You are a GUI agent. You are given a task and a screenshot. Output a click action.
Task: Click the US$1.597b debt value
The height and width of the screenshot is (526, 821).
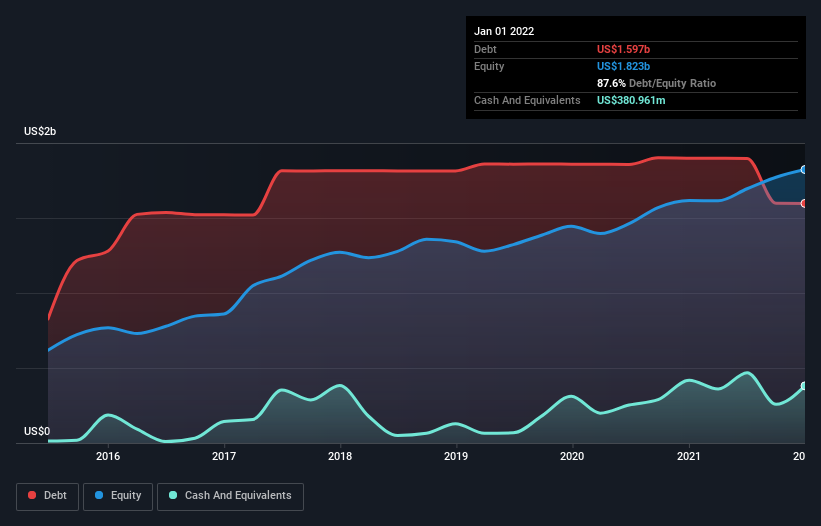[x=624, y=49]
